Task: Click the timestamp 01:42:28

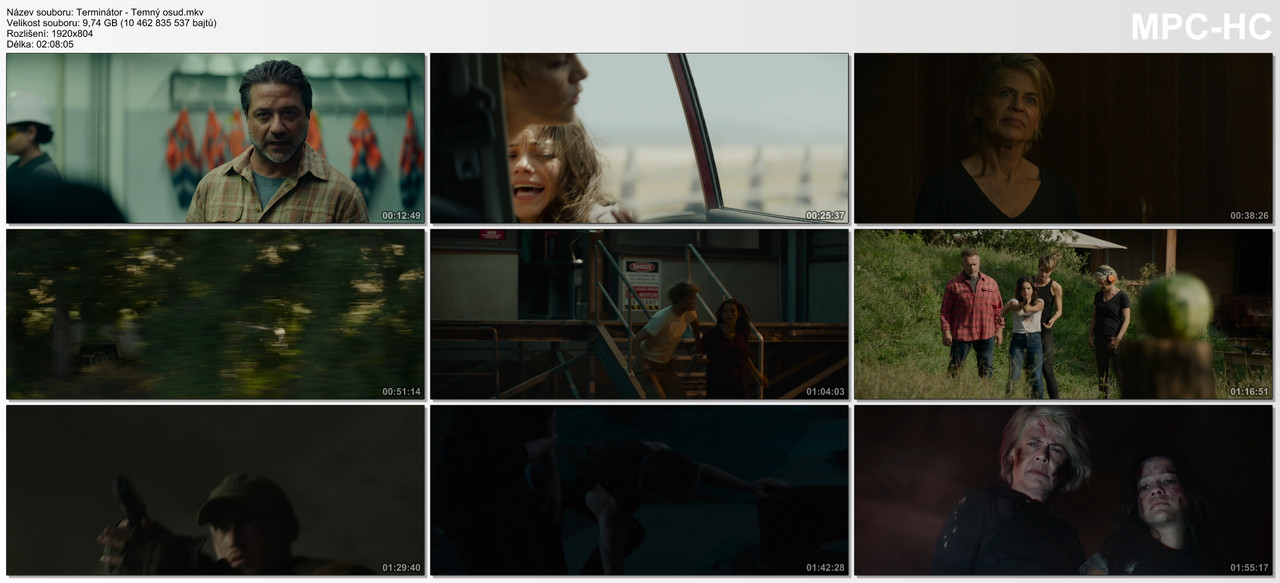Action: [x=825, y=568]
